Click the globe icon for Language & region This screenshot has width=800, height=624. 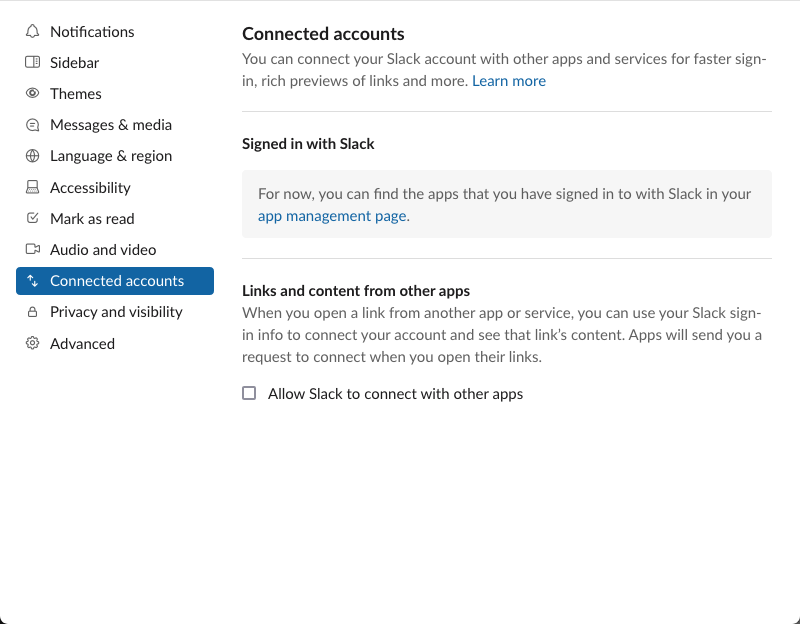click(x=32, y=156)
